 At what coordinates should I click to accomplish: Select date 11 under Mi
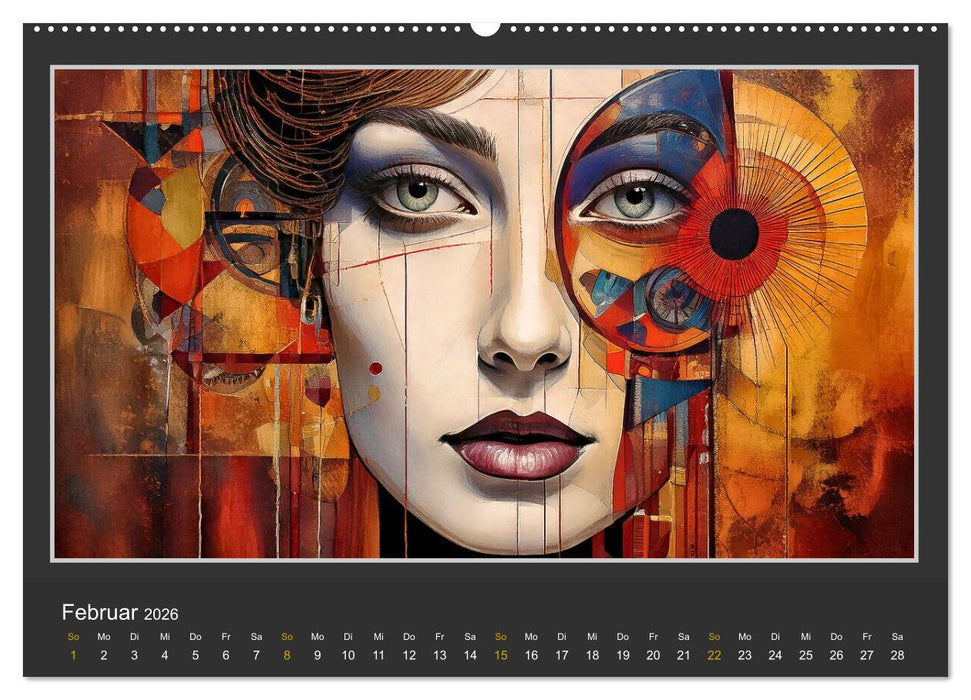click(x=378, y=655)
